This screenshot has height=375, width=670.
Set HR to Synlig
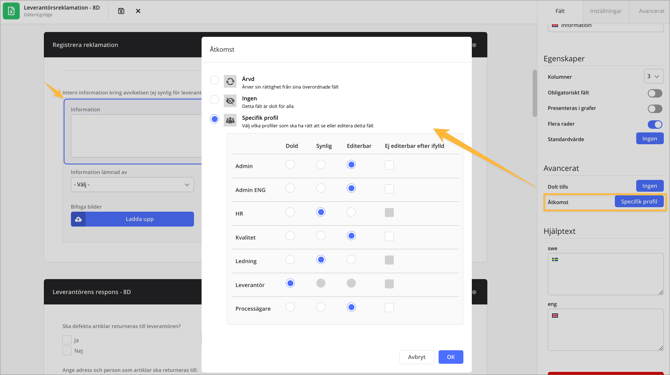(x=321, y=212)
